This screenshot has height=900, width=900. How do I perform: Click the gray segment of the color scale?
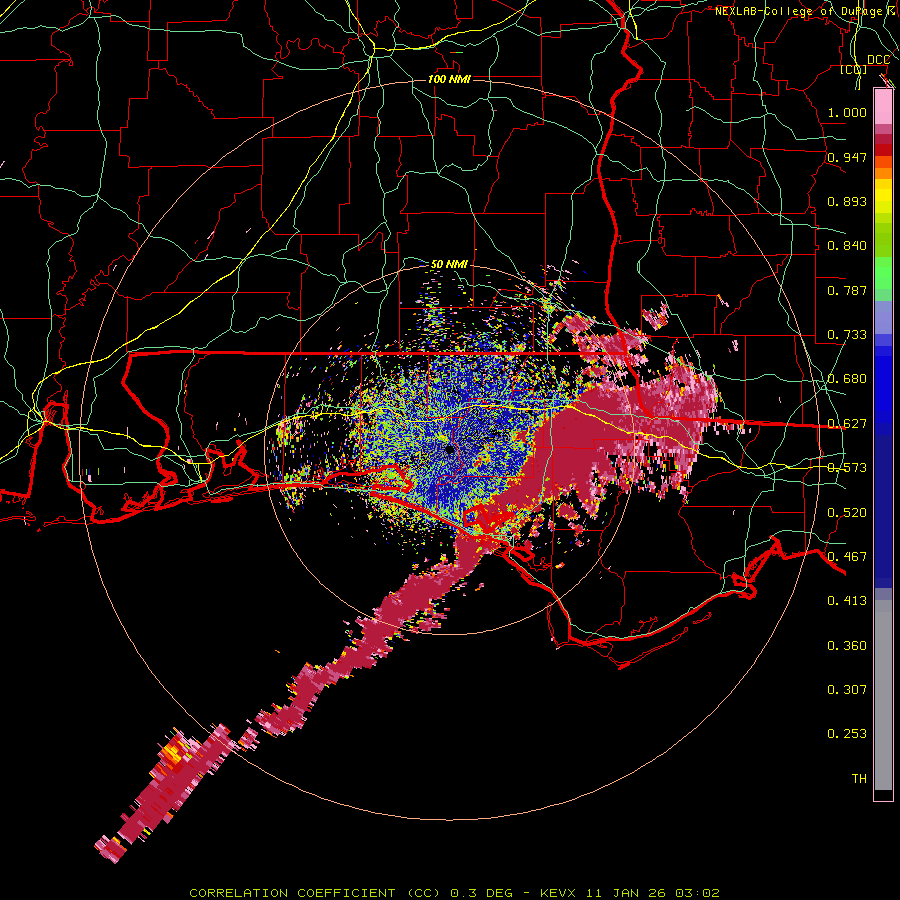tap(883, 695)
